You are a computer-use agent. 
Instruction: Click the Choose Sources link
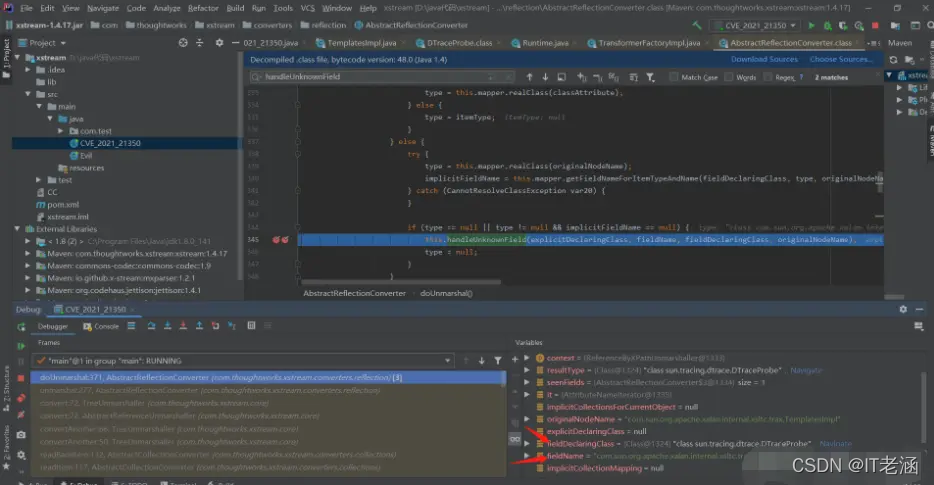click(840, 60)
